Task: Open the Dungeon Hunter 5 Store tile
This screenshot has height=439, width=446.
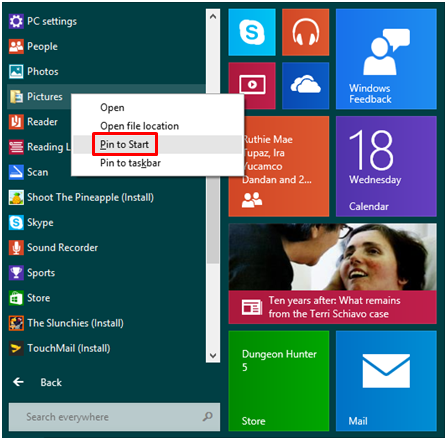Action: point(279,381)
